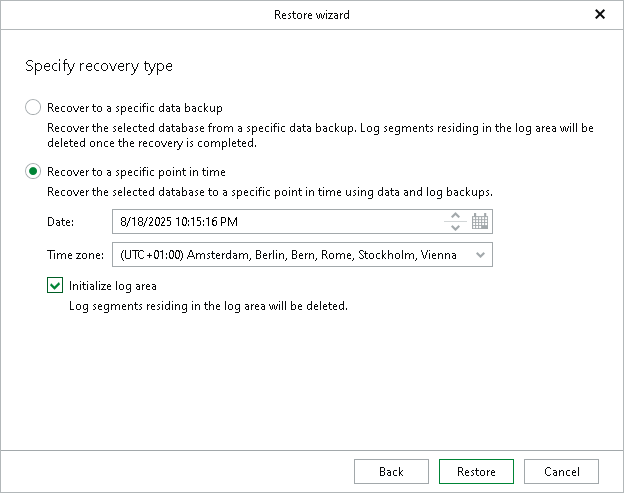Click the 'Specify recovery type' heading

coord(99,66)
